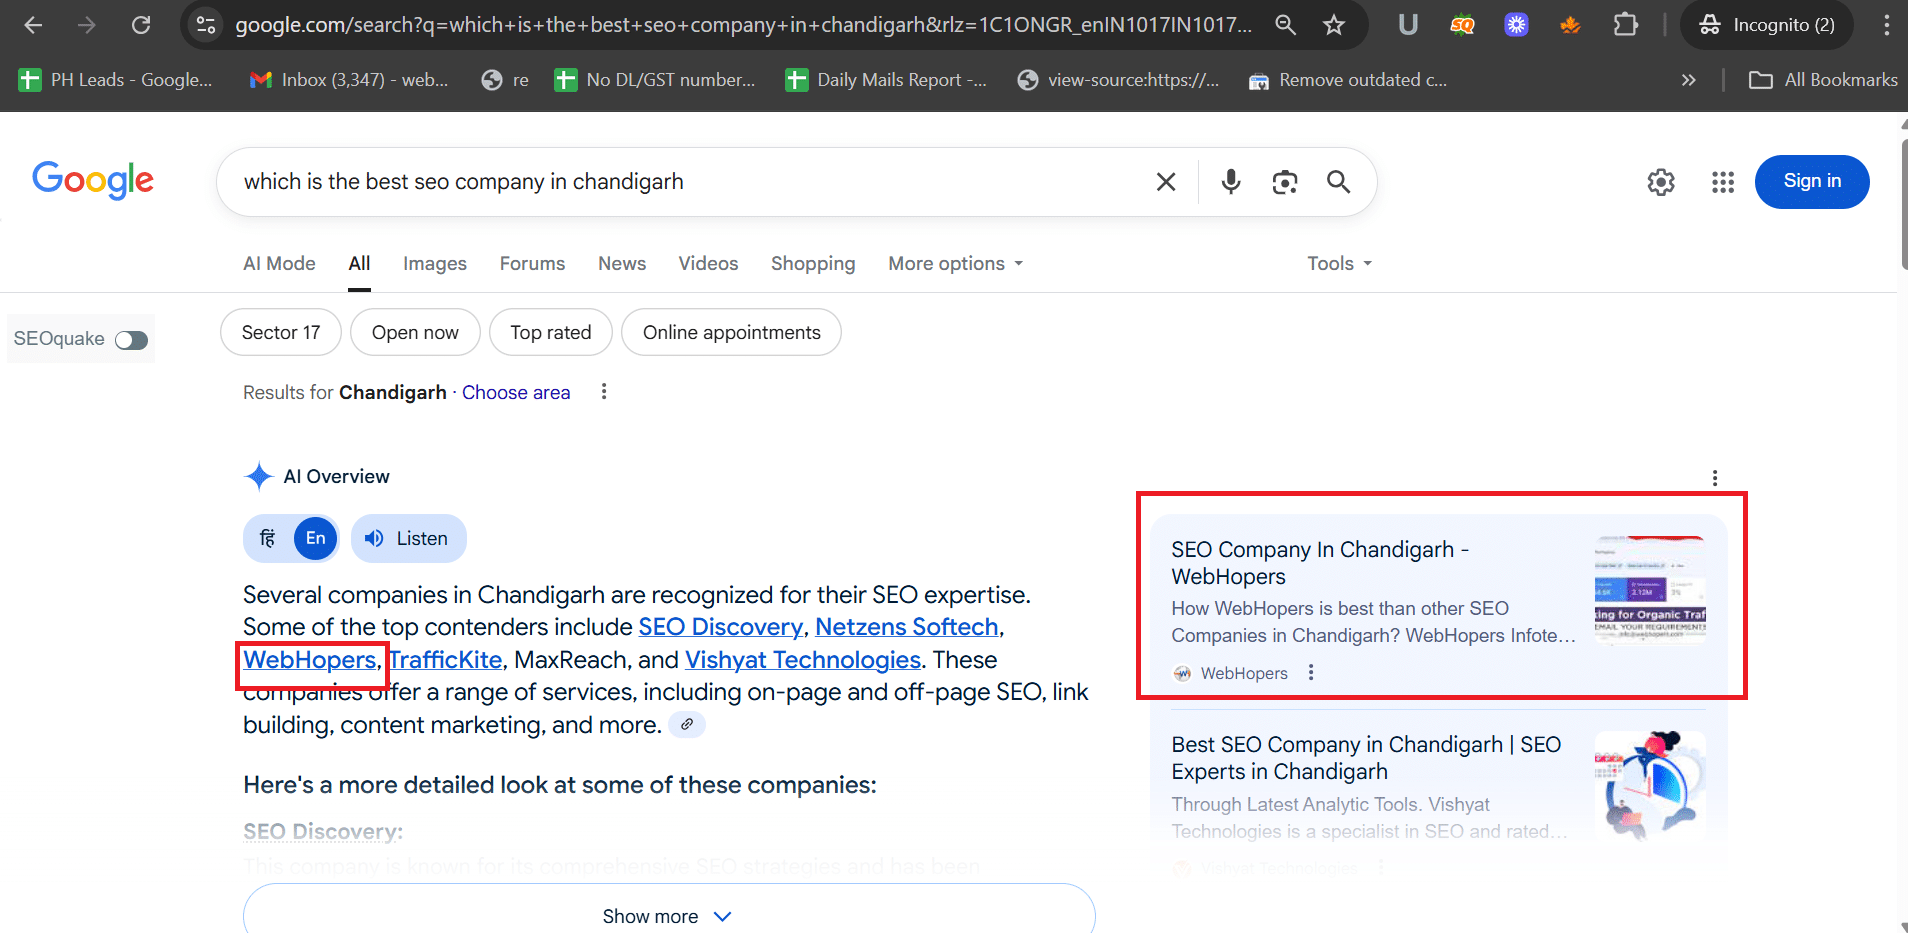Open SEO Discovery link
The width and height of the screenshot is (1908, 933).
coord(721,627)
